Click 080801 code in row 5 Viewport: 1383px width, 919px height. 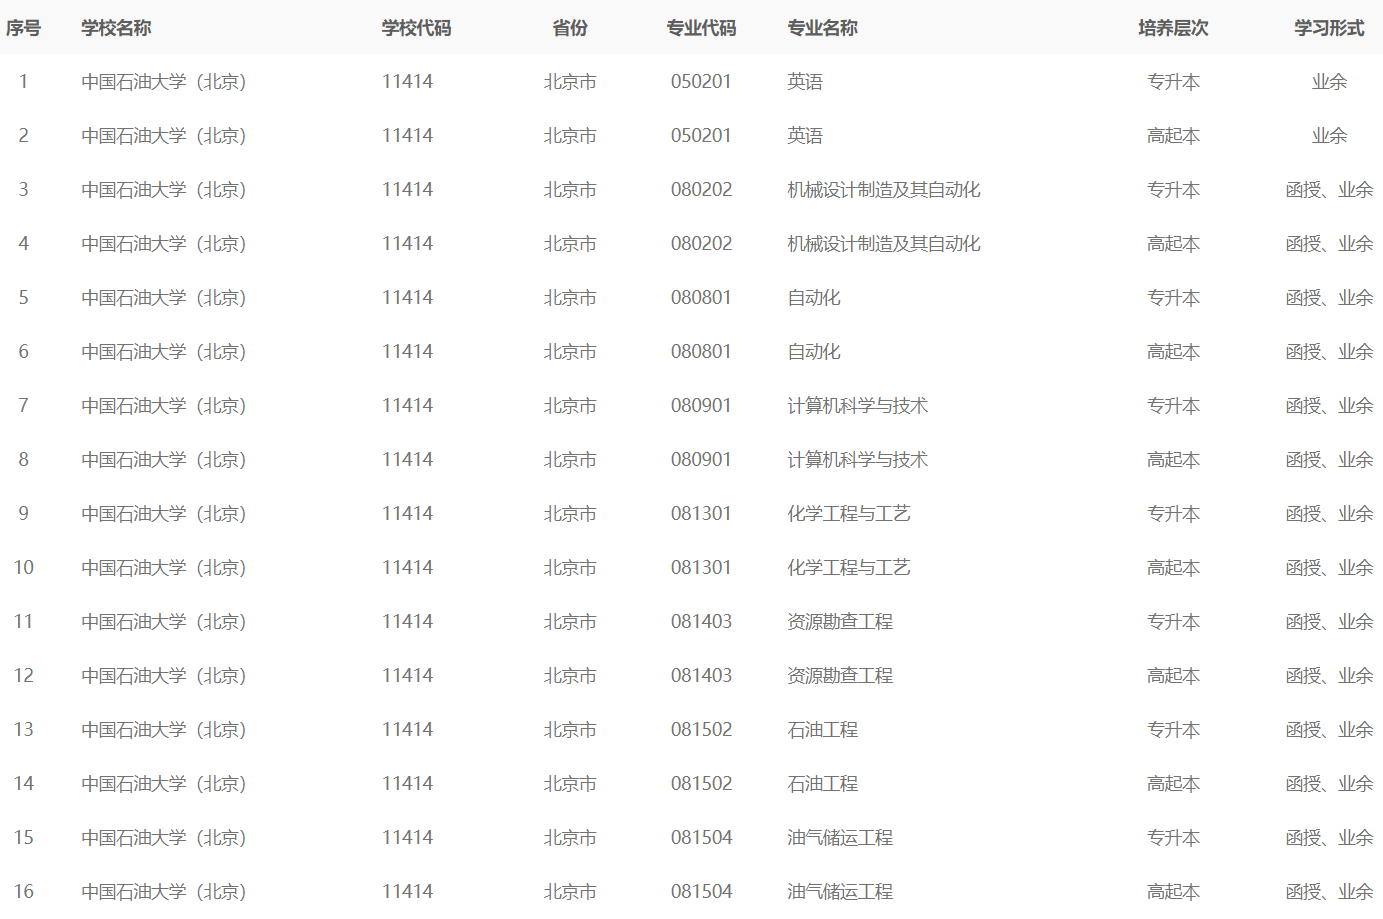[x=701, y=298]
